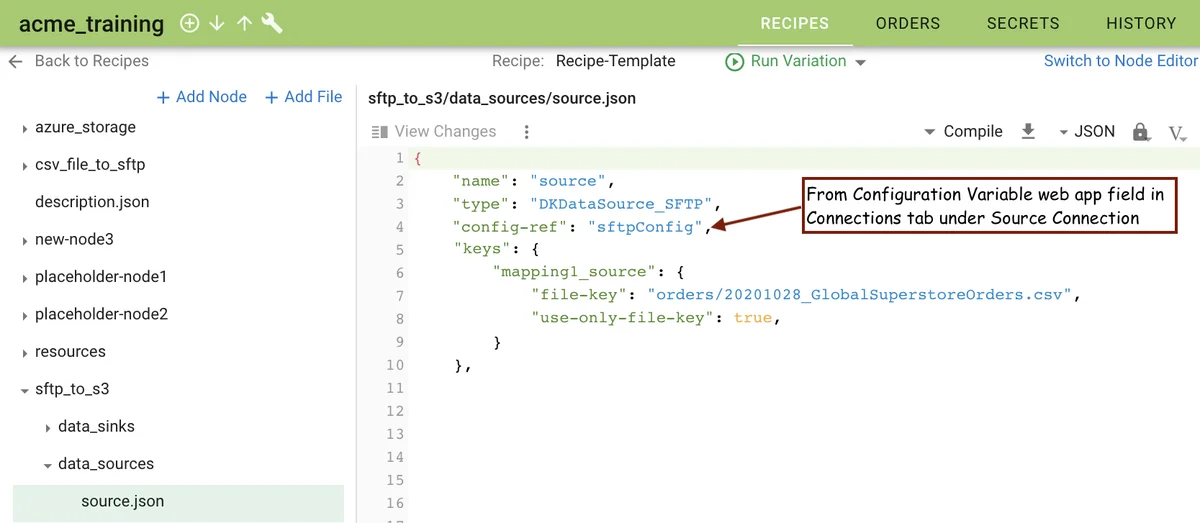Viewport: 1200px width, 523px height.
Task: Switch to the ORDERS tab
Action: (x=907, y=23)
